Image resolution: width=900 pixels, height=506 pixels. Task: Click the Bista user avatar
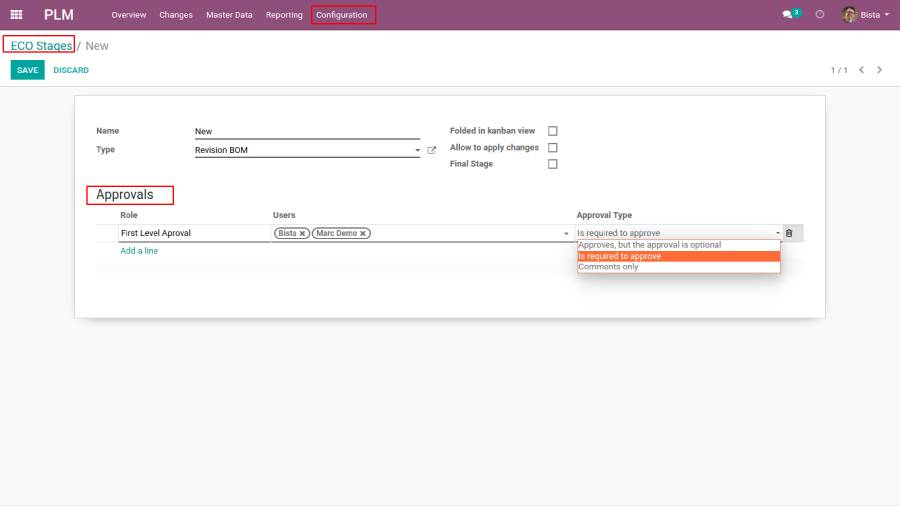[850, 15]
